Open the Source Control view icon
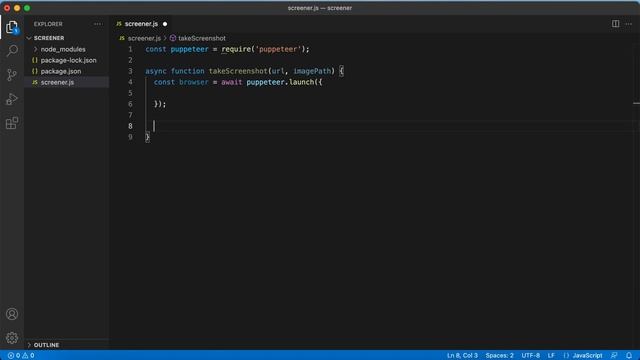 click(x=12, y=75)
